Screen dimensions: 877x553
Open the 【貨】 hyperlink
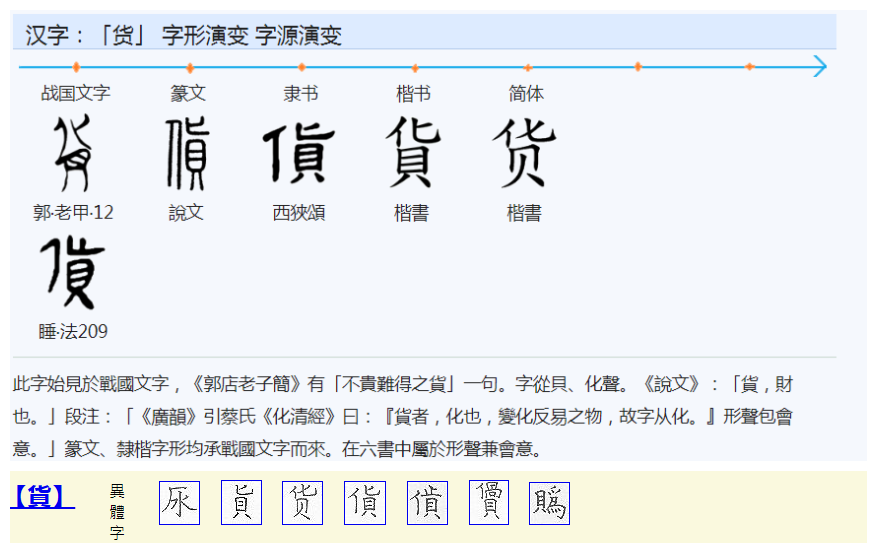coord(43,497)
